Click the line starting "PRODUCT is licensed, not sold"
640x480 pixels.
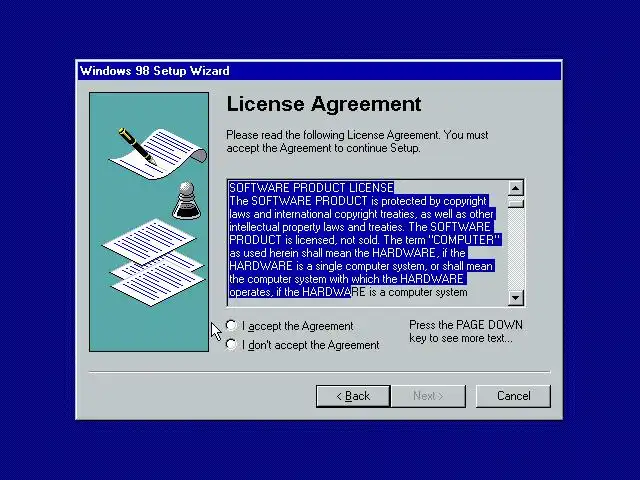point(364,240)
